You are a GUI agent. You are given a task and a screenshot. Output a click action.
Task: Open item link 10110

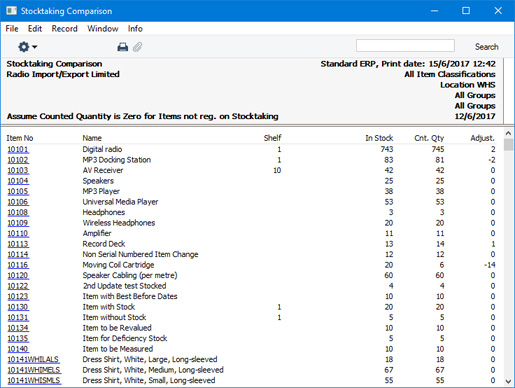coord(18,233)
